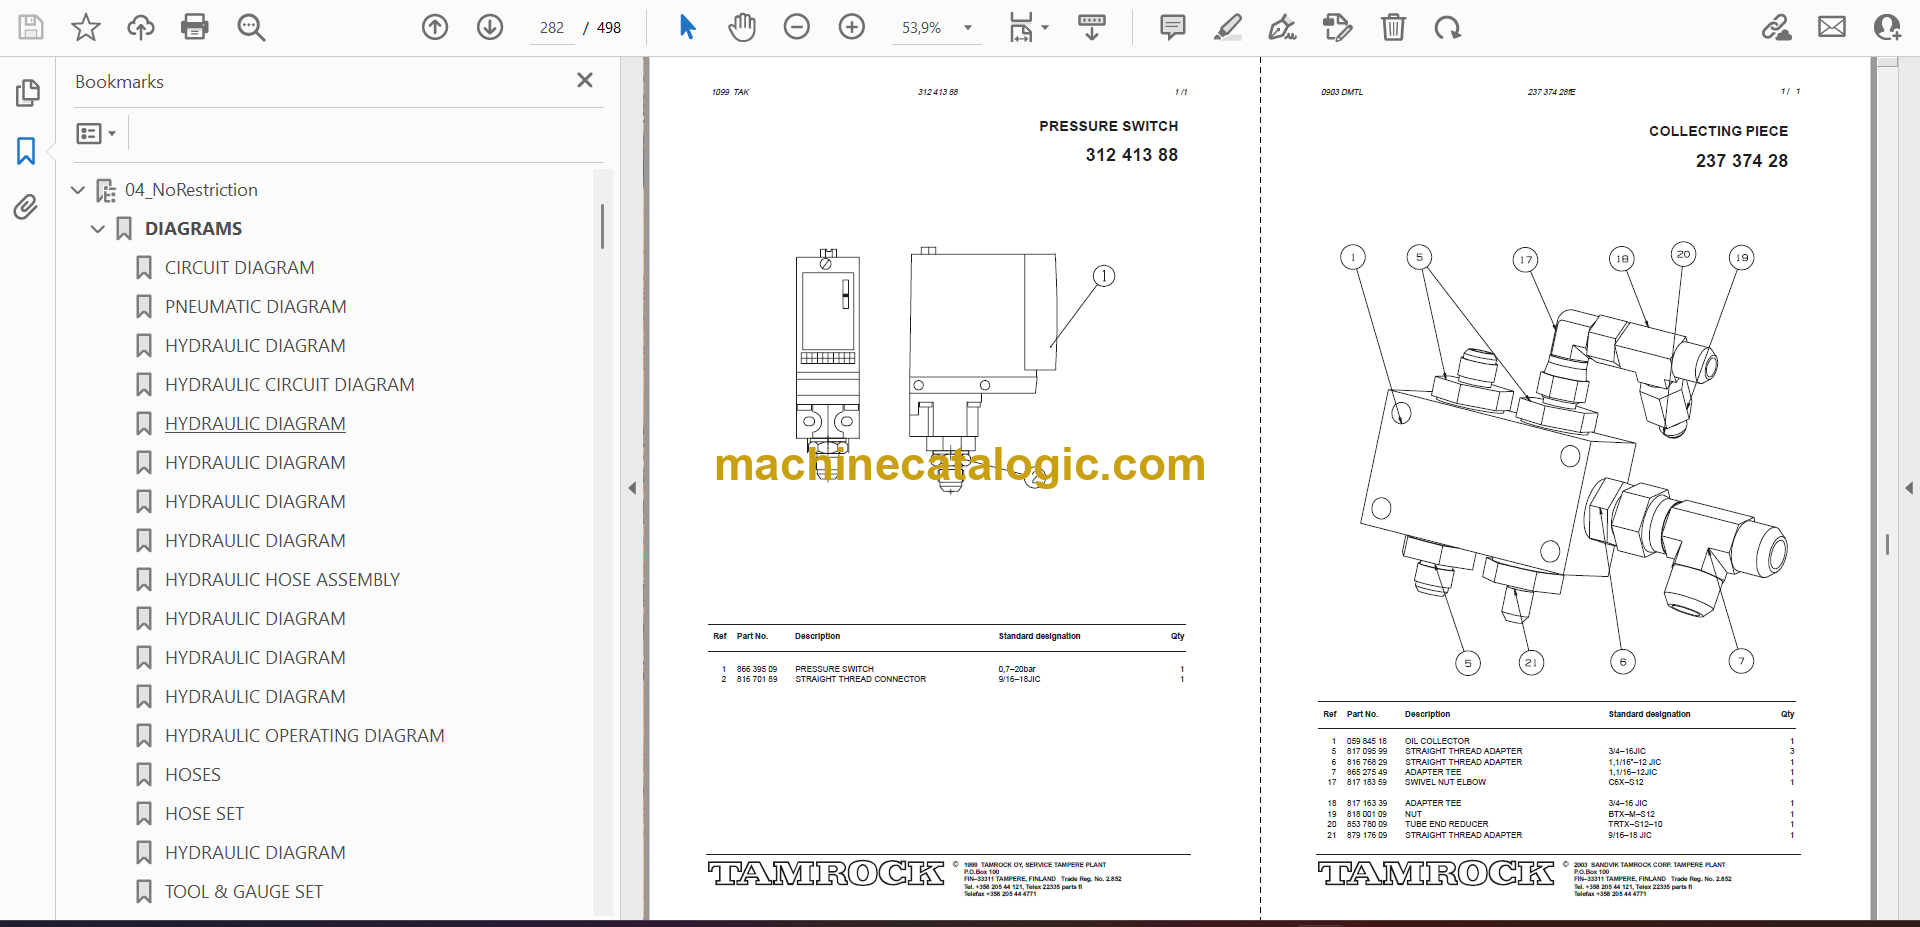Select the DIAGRAMS bookmark
The height and width of the screenshot is (927, 1920).
pyautogui.click(x=193, y=229)
